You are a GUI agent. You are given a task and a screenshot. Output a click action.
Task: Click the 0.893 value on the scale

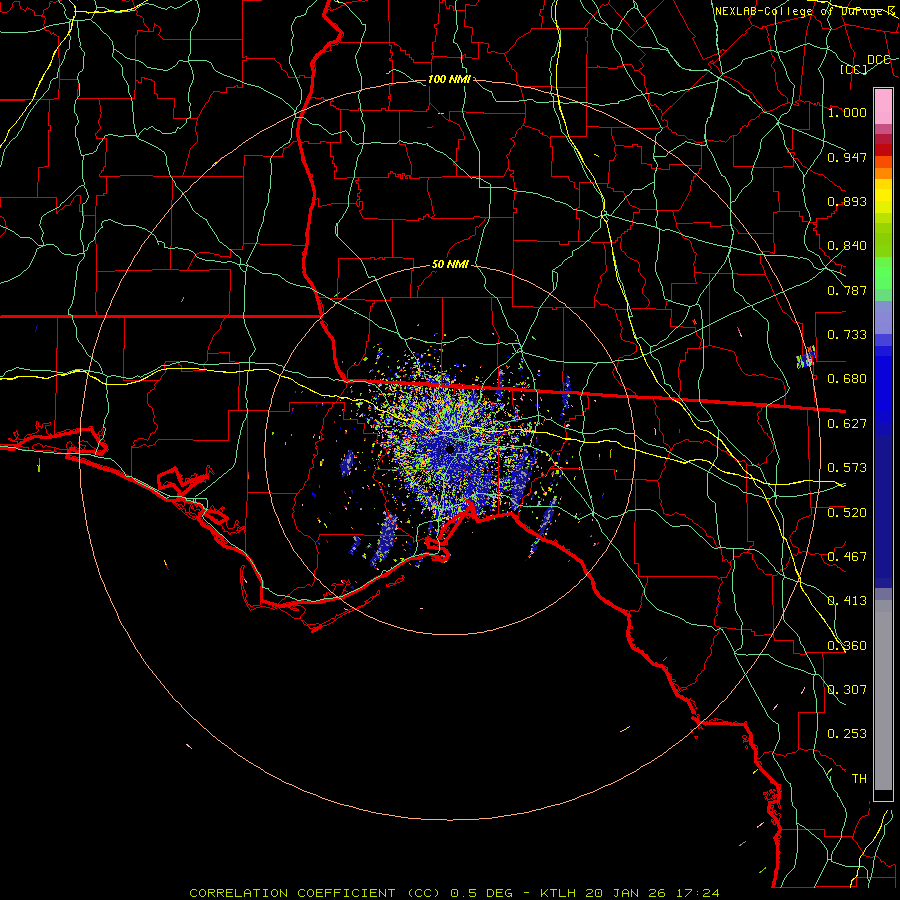pos(847,201)
